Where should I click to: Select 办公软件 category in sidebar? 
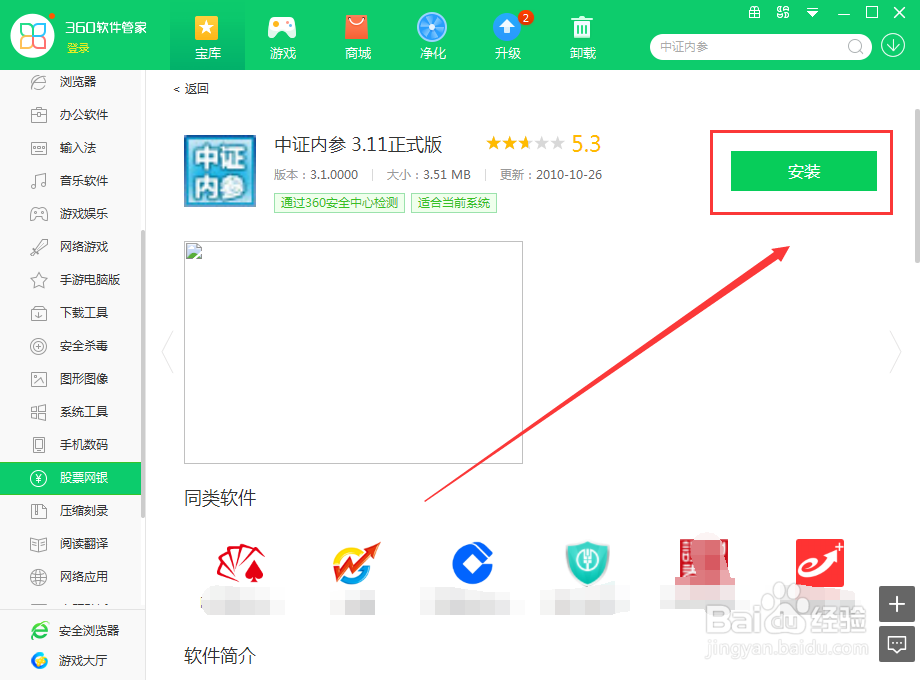click(x=70, y=114)
